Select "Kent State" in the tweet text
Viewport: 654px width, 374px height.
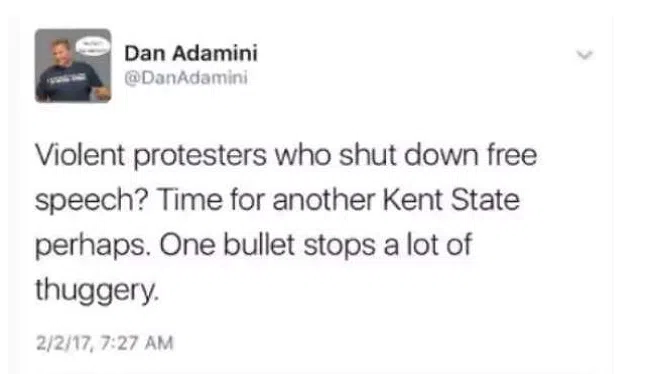(x=451, y=200)
